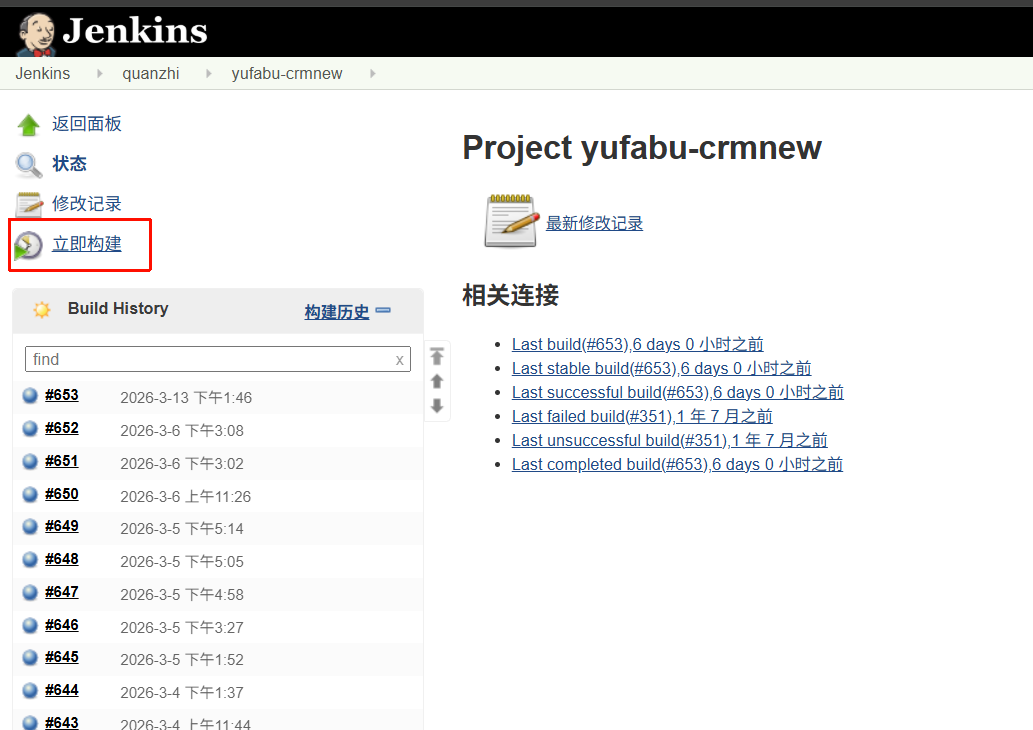
Task: Start a build with 立即构建
Action: pyautogui.click(x=87, y=244)
